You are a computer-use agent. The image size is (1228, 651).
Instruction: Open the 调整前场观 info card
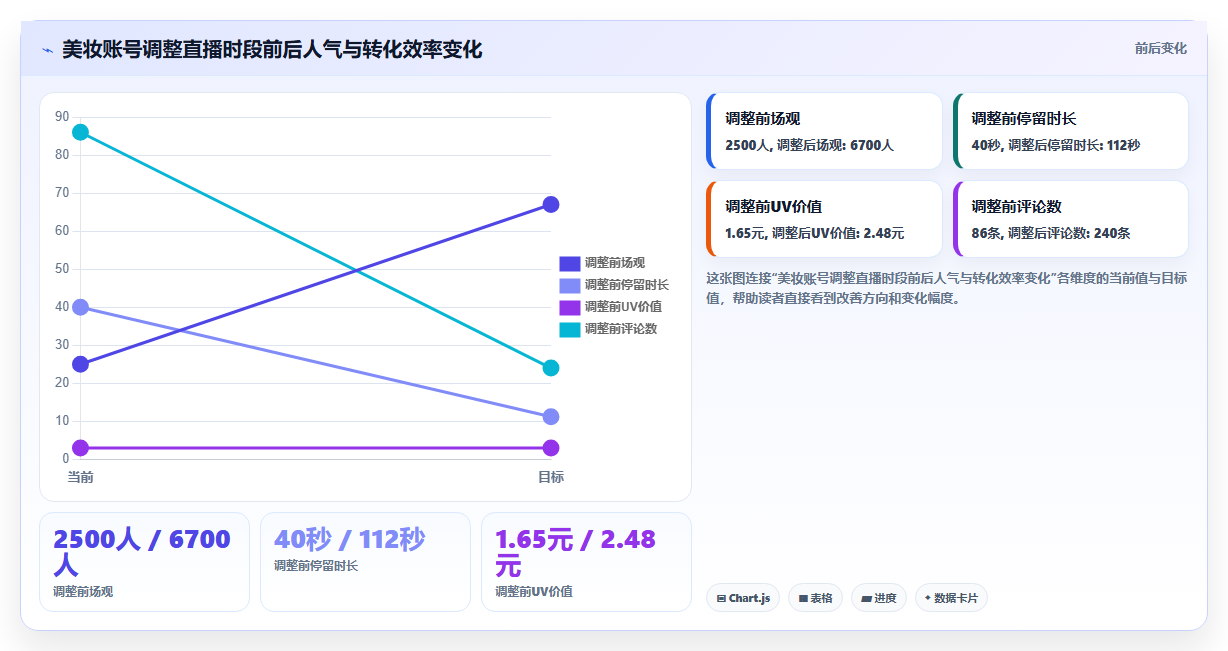pyautogui.click(x=824, y=131)
